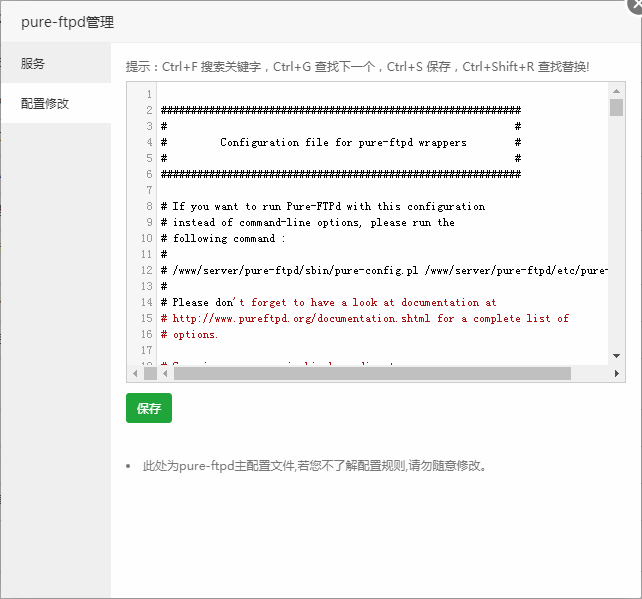
Task: Click line number 7 in gutter
Action: 149,190
